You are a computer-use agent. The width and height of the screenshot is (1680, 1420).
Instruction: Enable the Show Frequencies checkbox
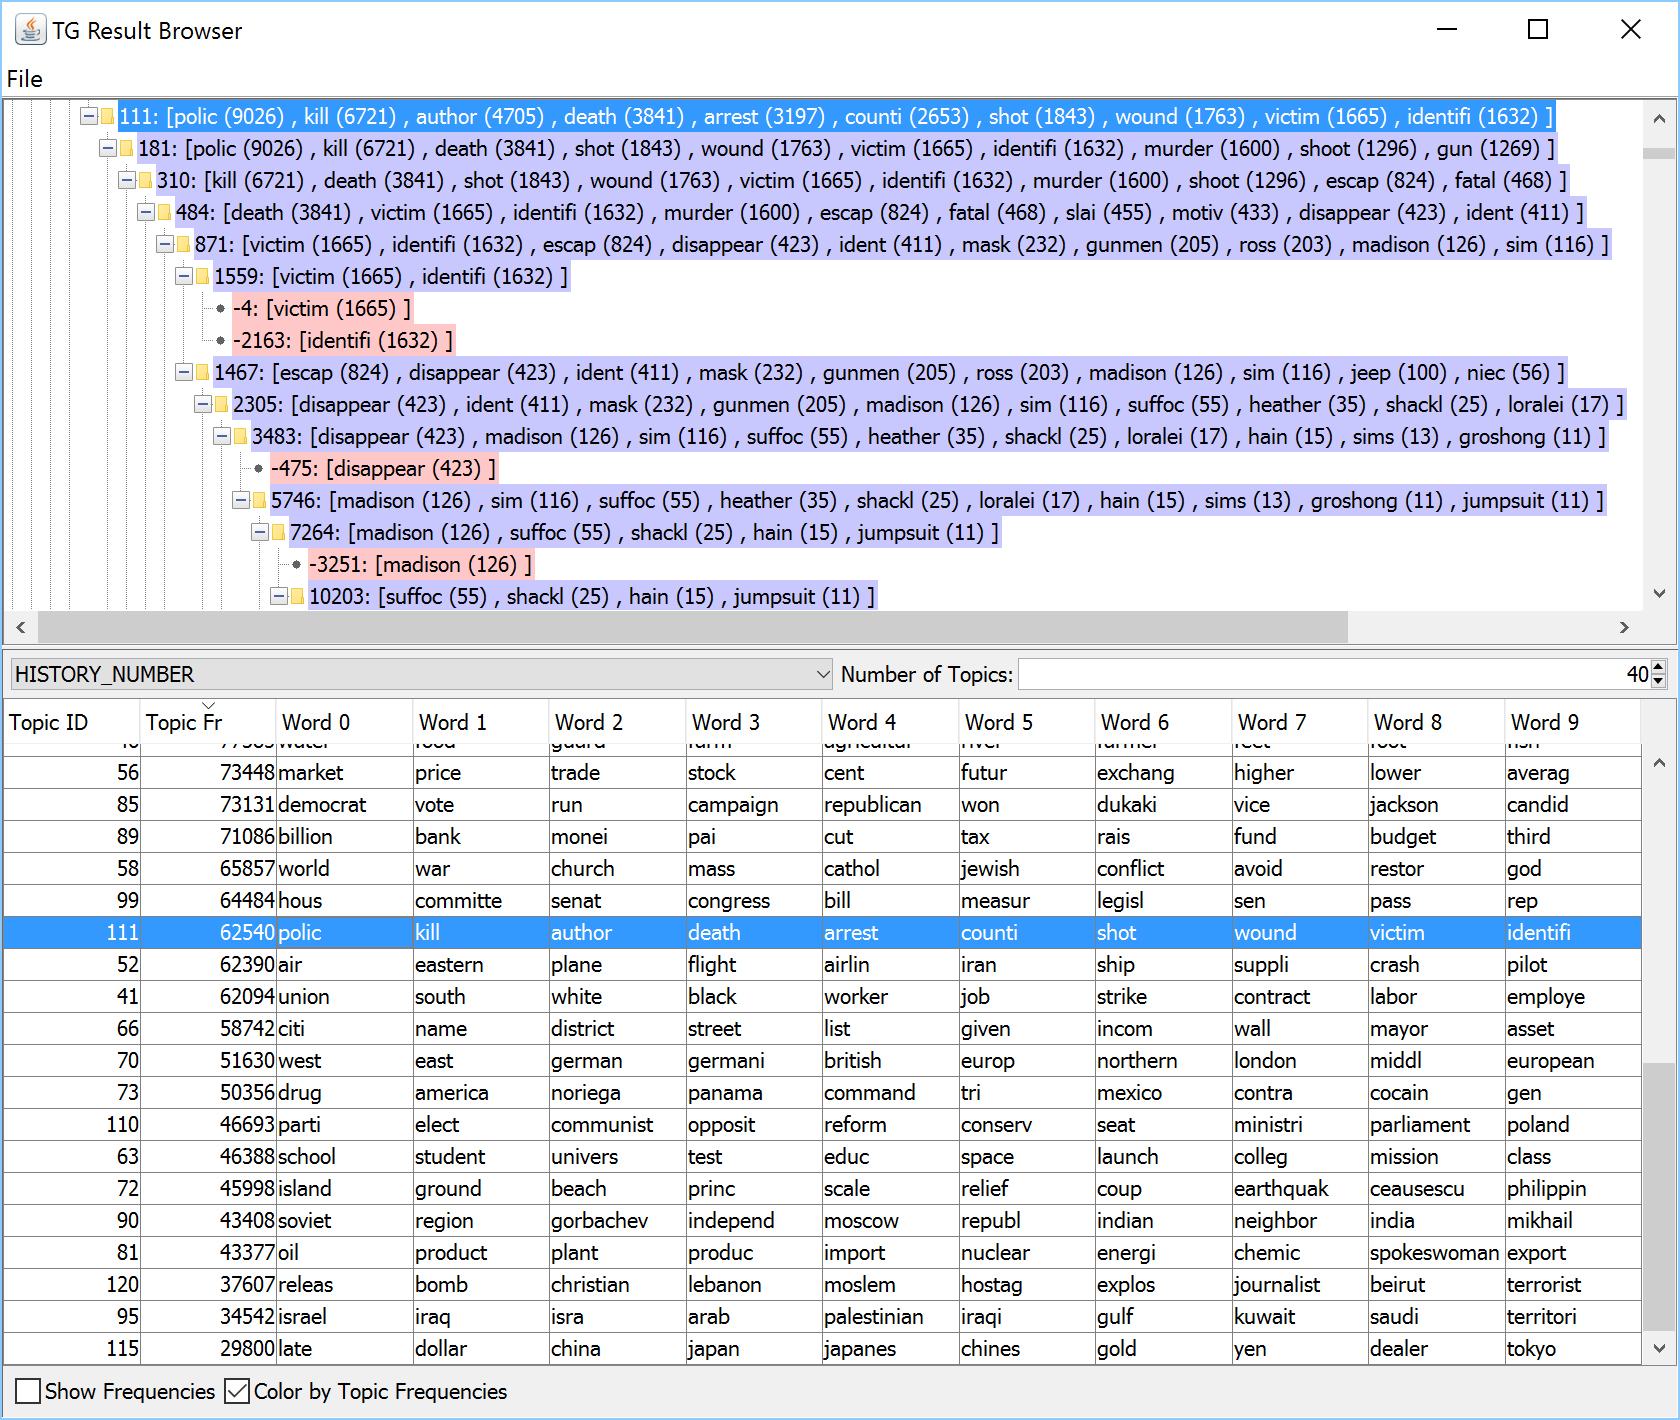click(28, 1391)
